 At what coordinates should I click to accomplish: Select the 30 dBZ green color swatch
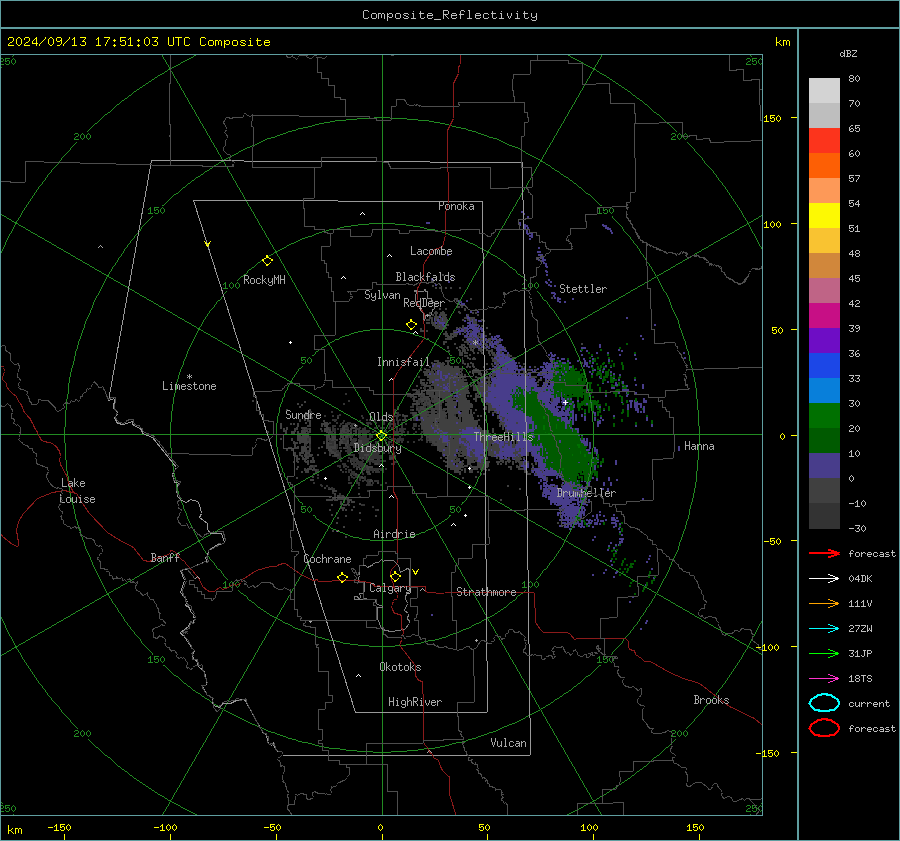coord(824,415)
